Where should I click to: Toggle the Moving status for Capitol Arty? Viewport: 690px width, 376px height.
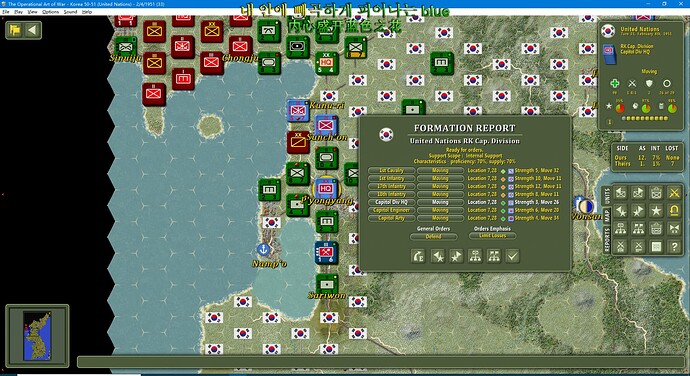coord(440,218)
